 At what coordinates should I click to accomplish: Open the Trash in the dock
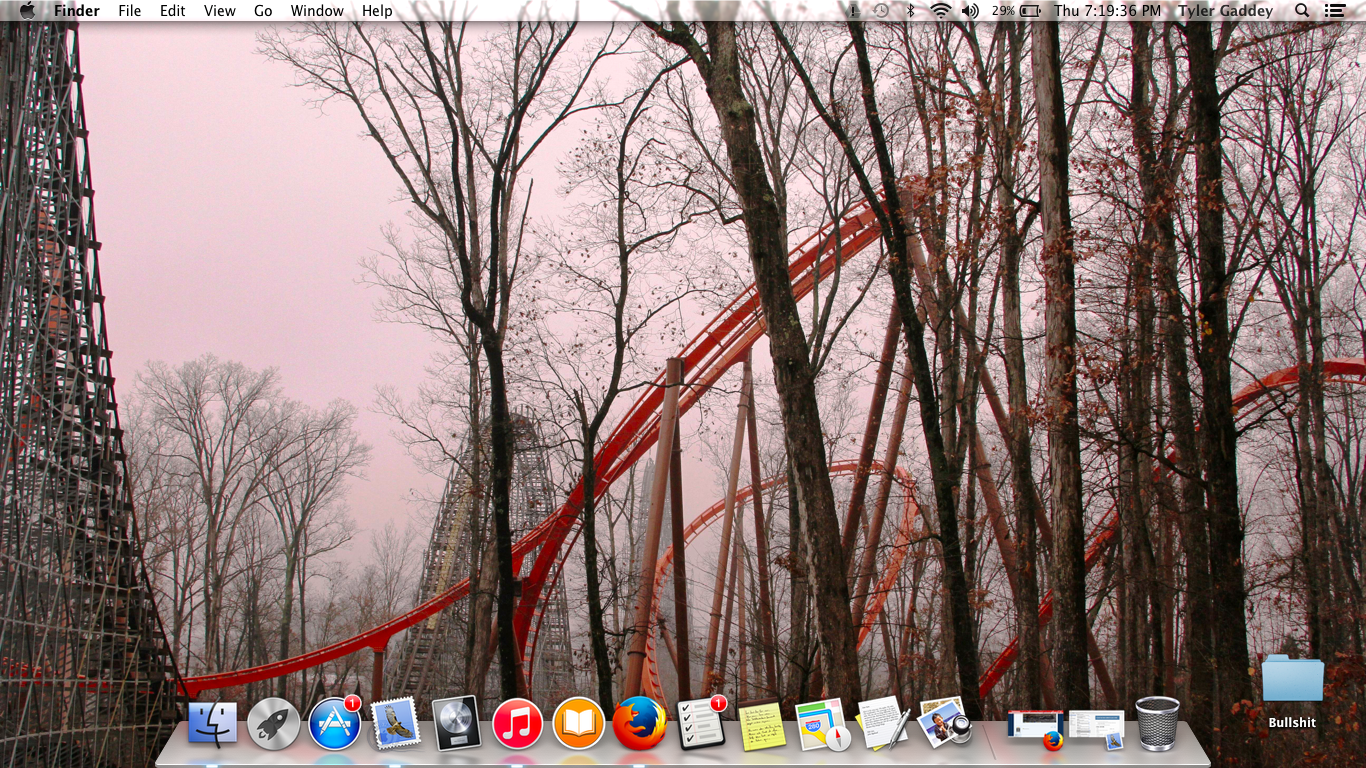pos(1157,723)
